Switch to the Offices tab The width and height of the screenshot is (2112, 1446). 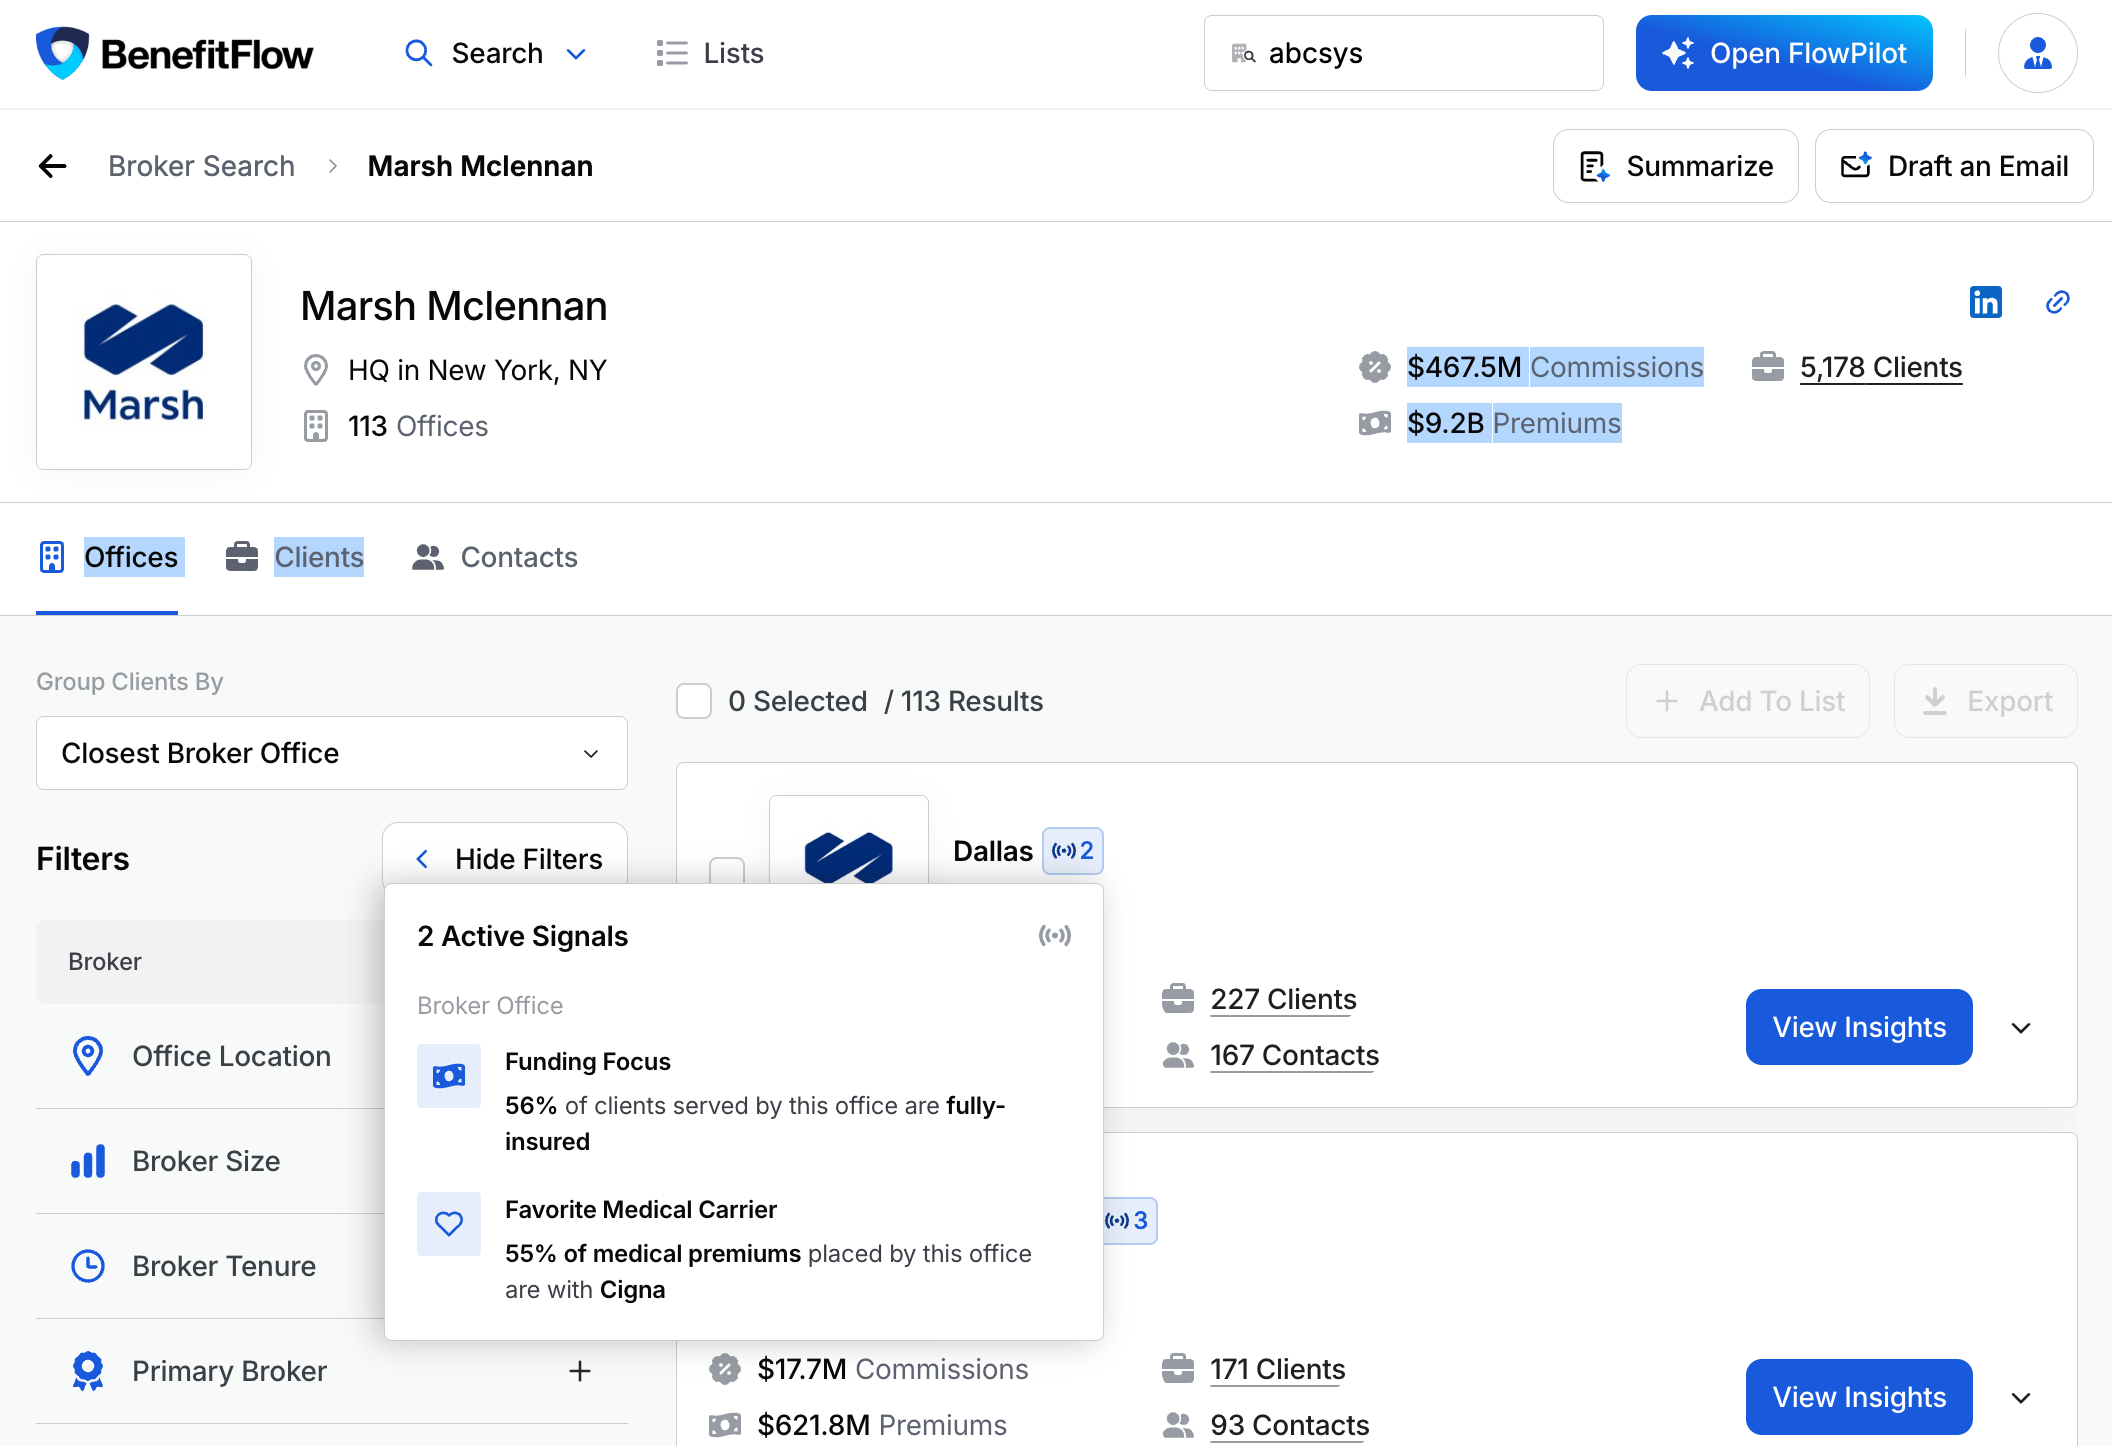click(x=108, y=557)
